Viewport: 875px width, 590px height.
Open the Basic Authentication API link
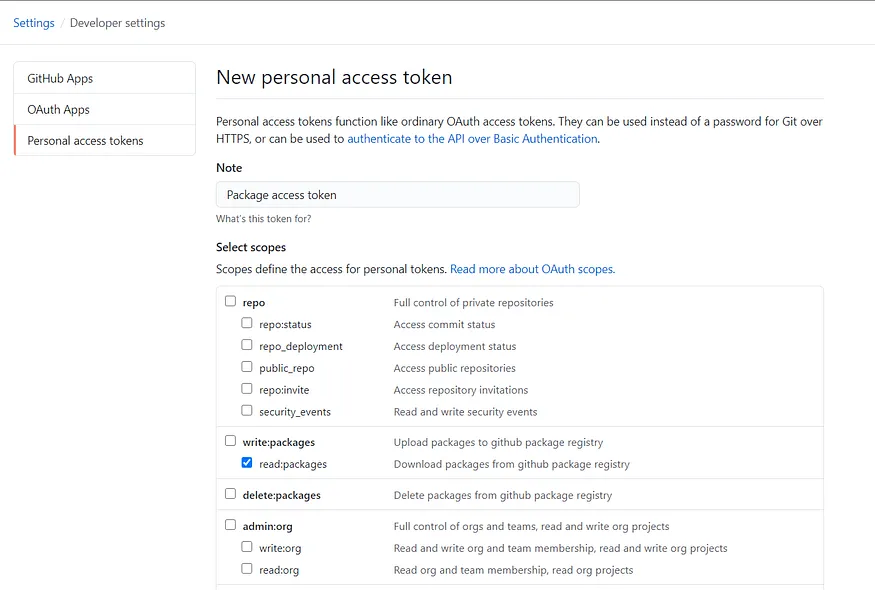(472, 139)
